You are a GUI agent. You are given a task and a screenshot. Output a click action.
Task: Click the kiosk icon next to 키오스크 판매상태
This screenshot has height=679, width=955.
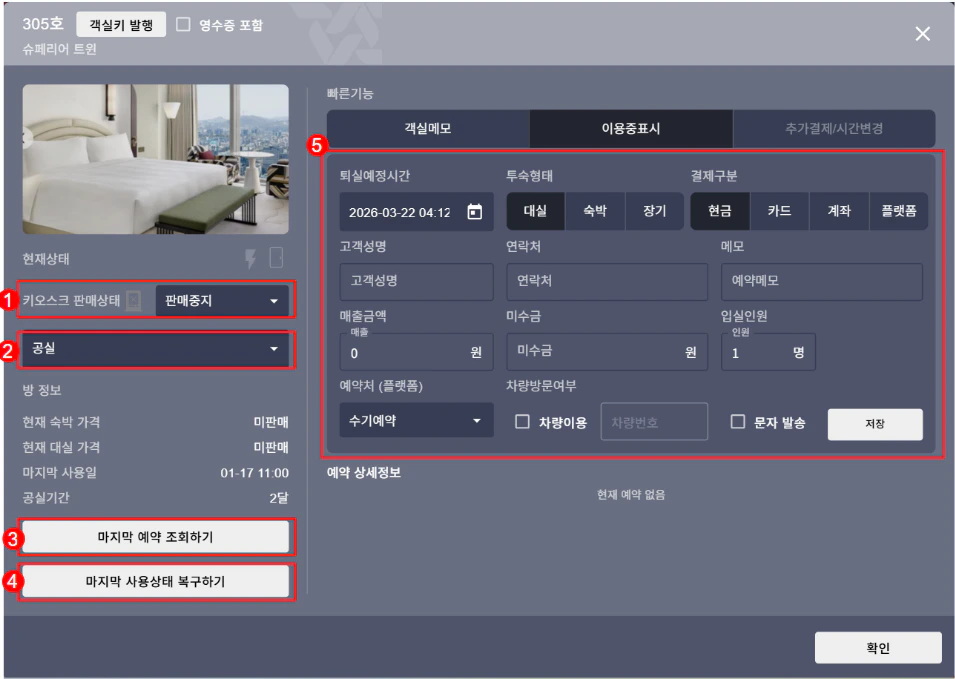coord(134,300)
